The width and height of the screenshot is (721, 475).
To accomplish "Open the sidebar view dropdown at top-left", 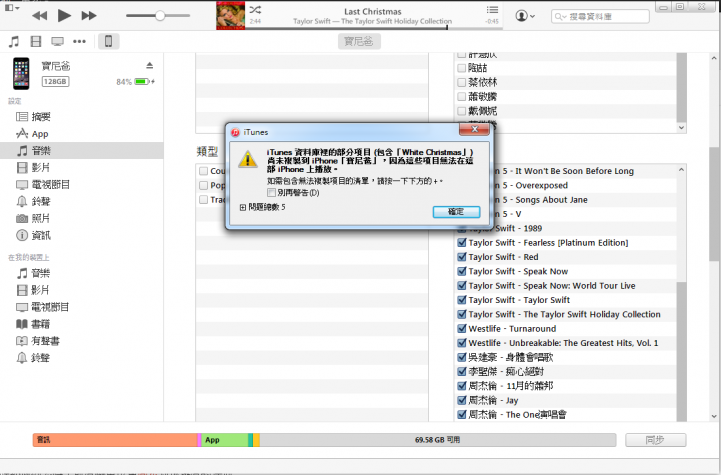I will pyautogui.click(x=12, y=8).
